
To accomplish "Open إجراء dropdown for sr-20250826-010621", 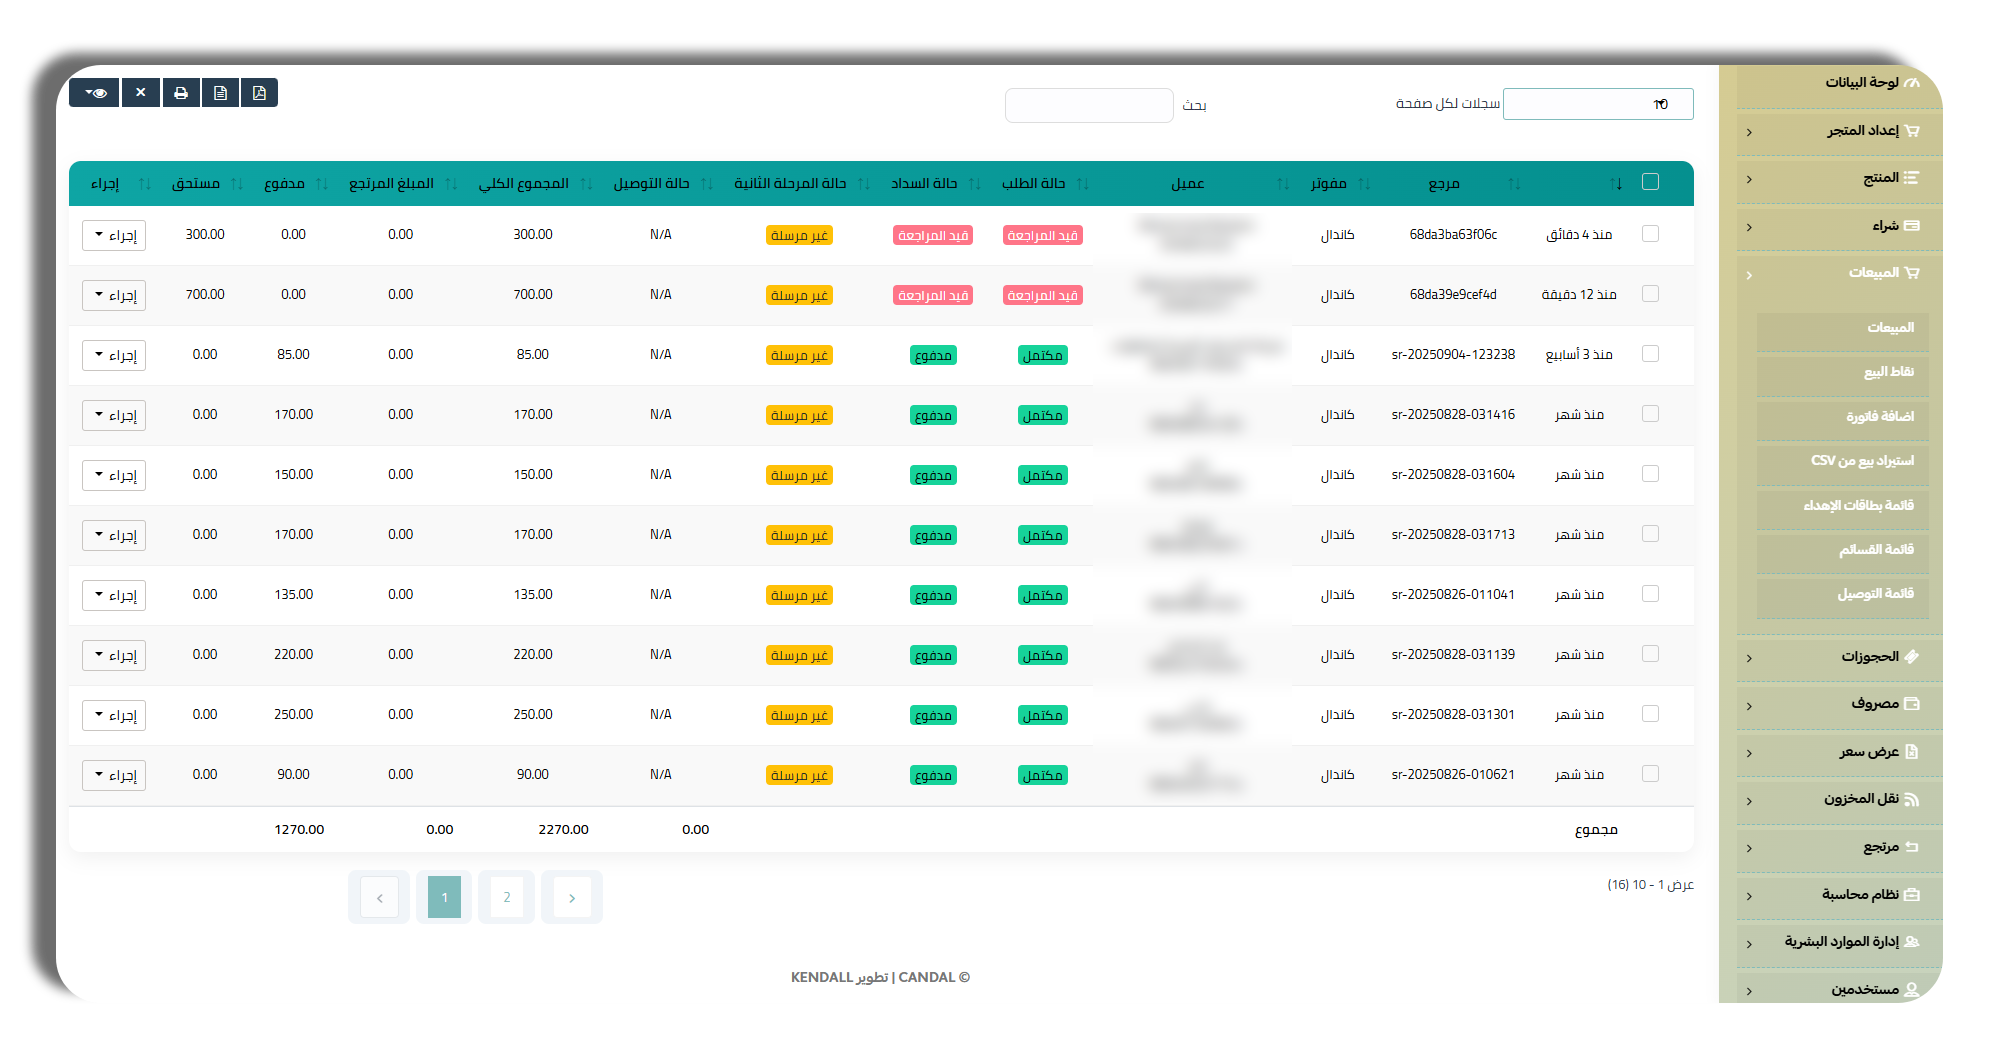I will click(x=114, y=775).
